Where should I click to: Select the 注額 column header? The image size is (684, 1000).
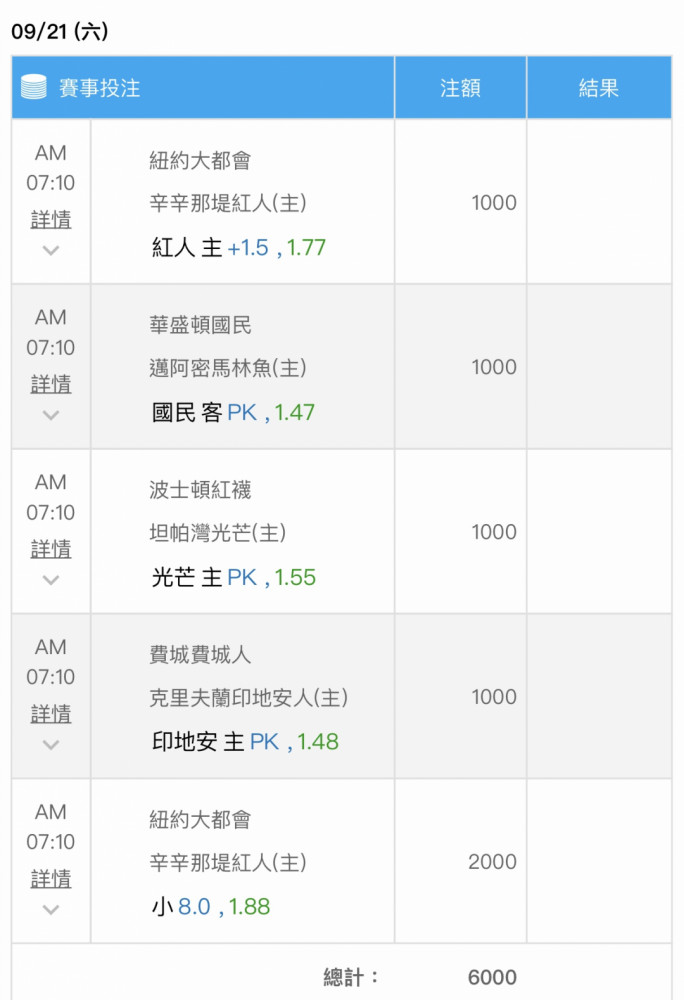460,87
